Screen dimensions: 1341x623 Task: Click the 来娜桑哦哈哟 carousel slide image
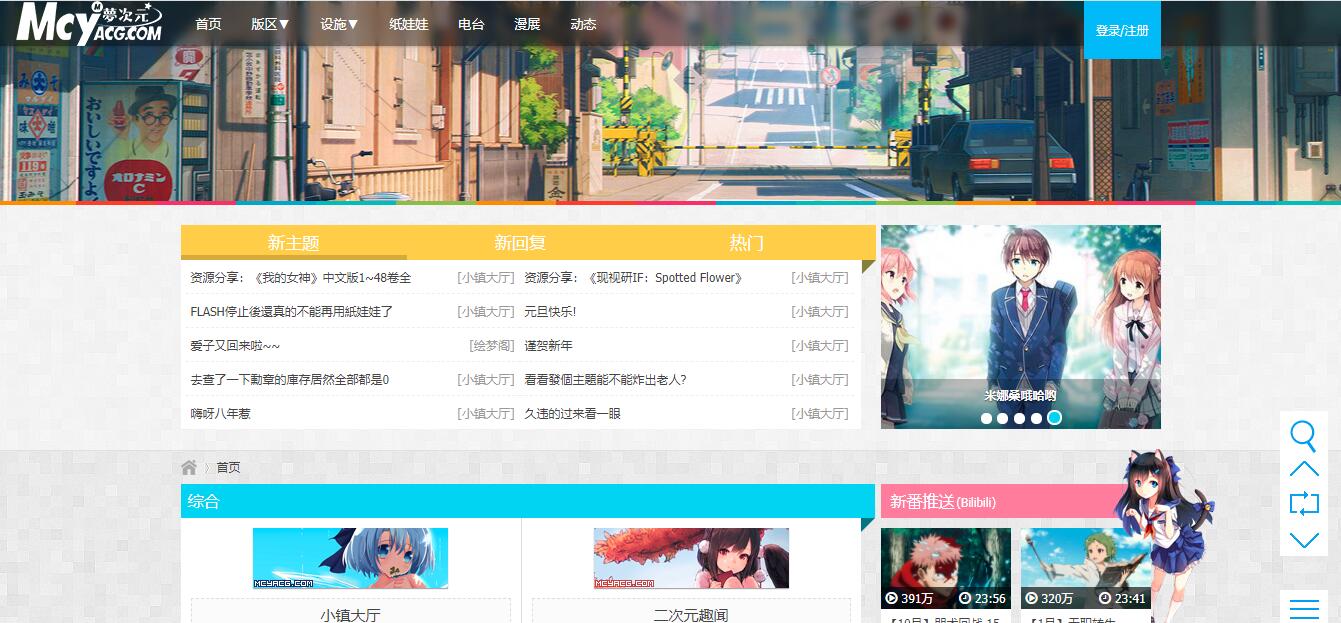coord(1021,327)
